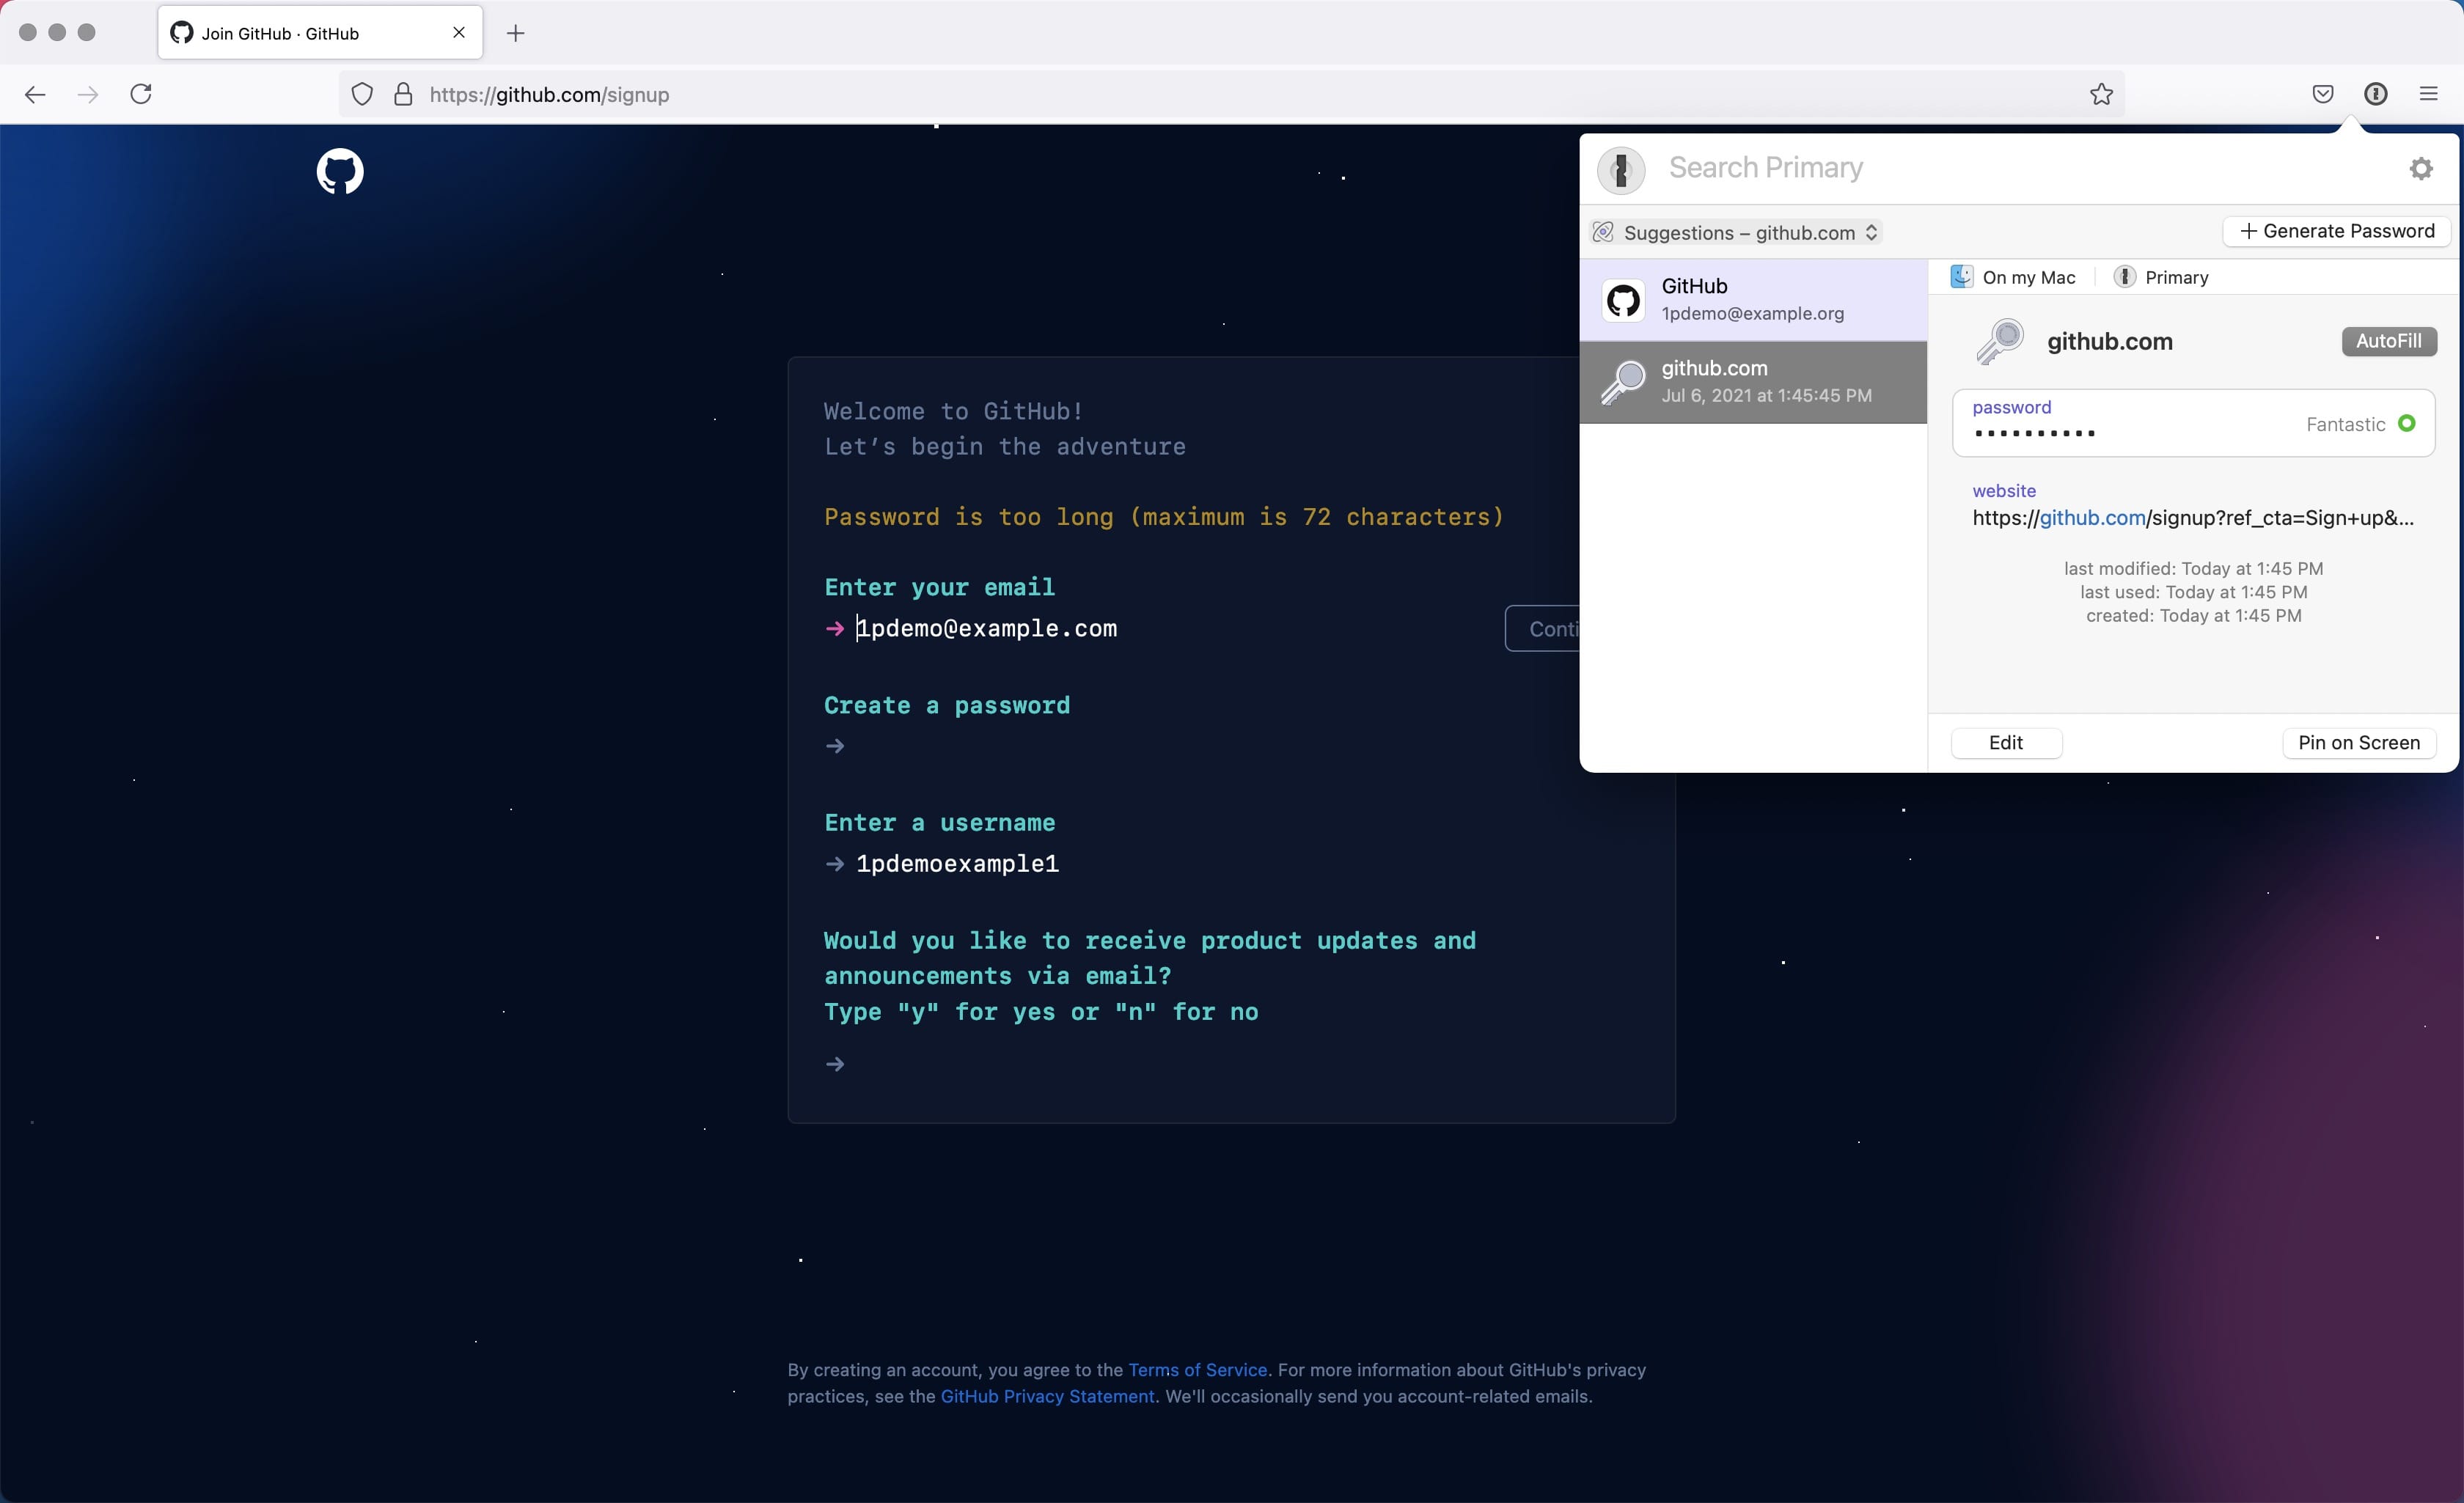Click the Terms of Service link
The image size is (2464, 1503).
pyautogui.click(x=1195, y=1370)
